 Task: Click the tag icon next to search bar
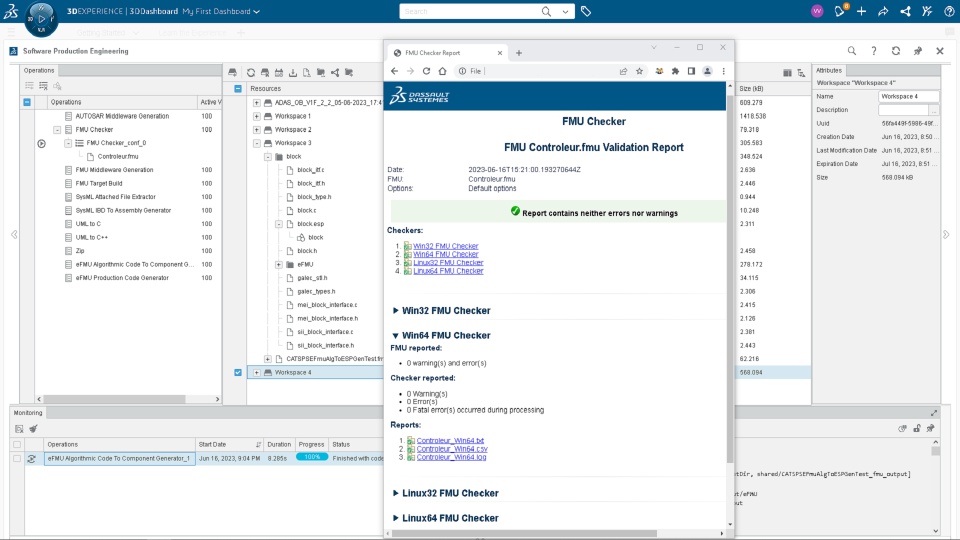(x=586, y=11)
